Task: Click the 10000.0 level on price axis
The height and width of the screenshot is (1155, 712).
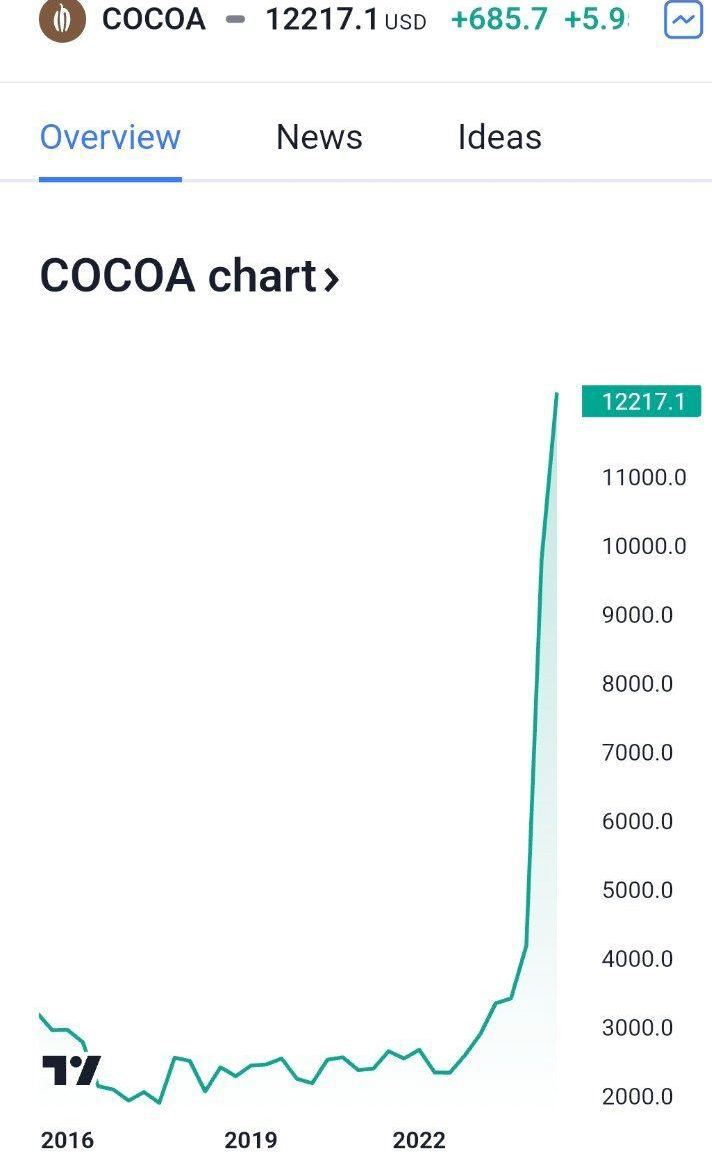Action: tap(644, 546)
